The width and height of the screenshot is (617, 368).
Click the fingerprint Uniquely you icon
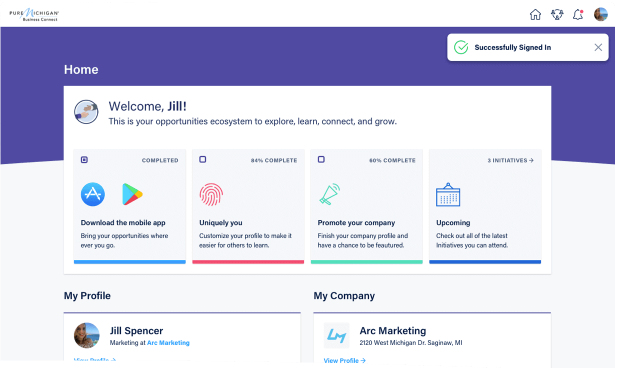[x=211, y=194]
